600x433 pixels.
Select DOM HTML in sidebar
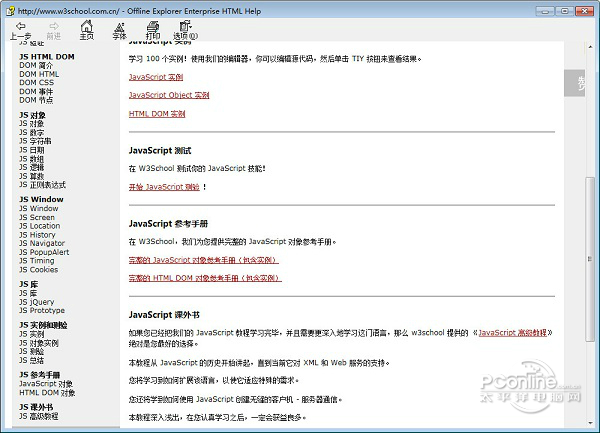click(x=39, y=74)
